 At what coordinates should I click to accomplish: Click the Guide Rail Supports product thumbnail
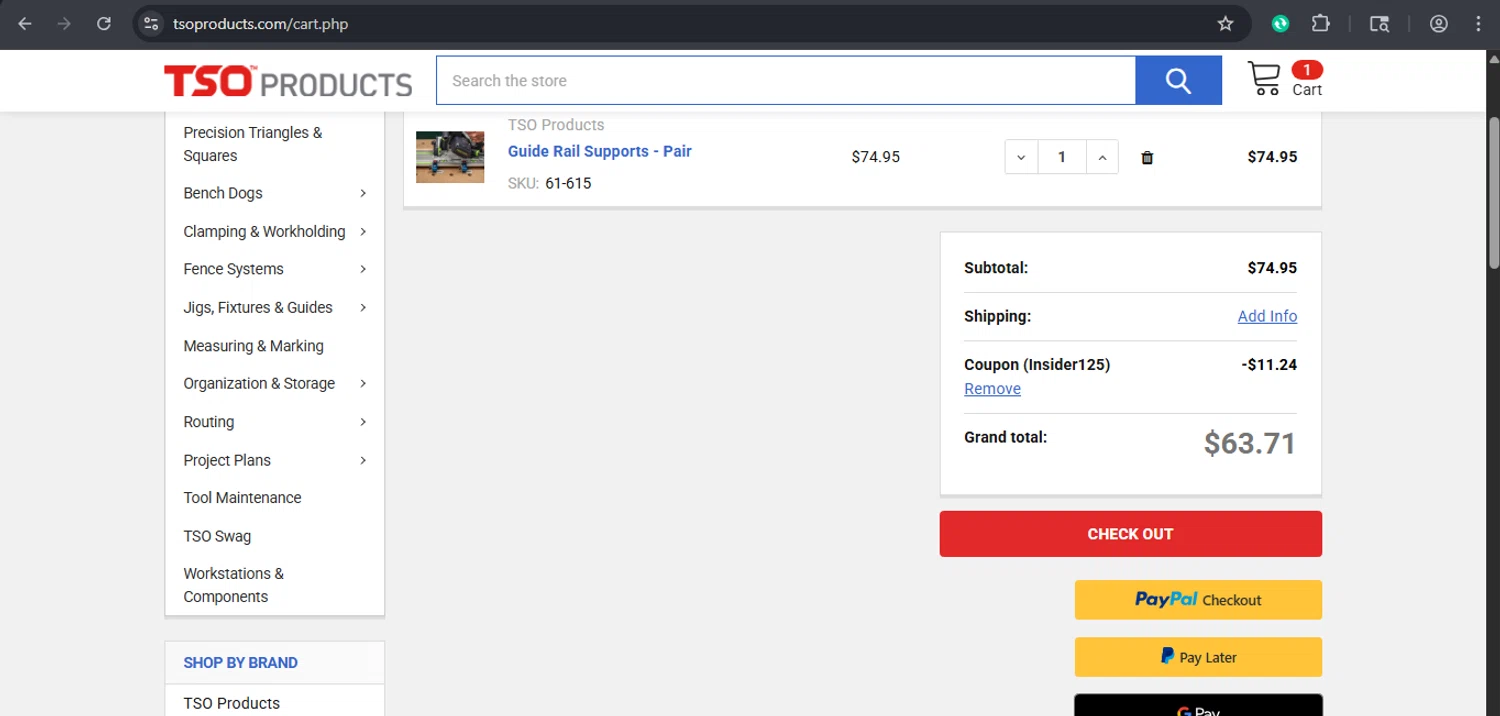tap(450, 157)
